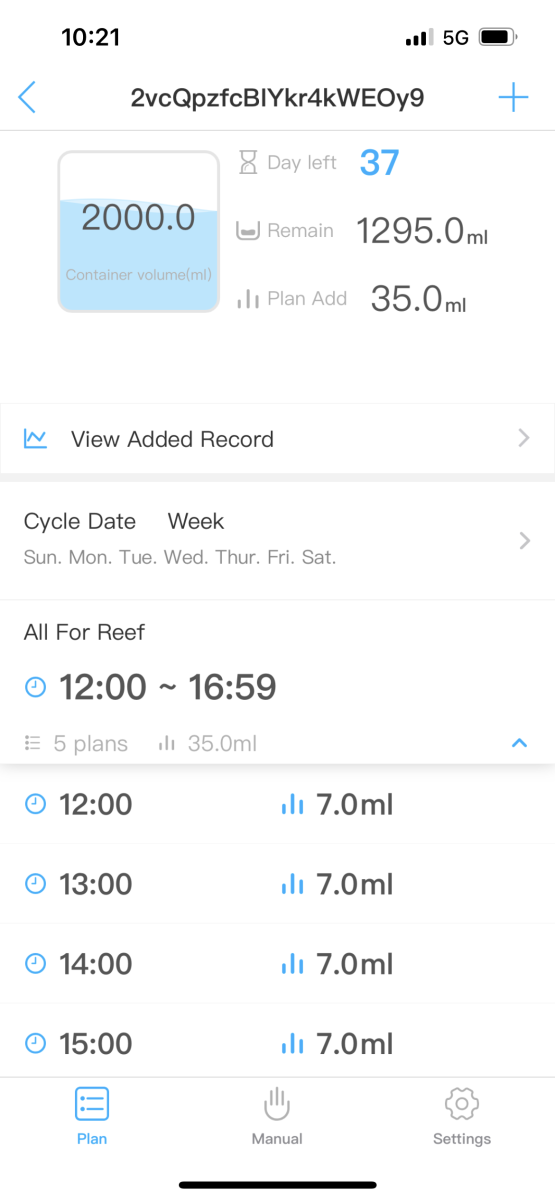
Task: Collapse the All For Reef plan list
Action: [x=519, y=743]
